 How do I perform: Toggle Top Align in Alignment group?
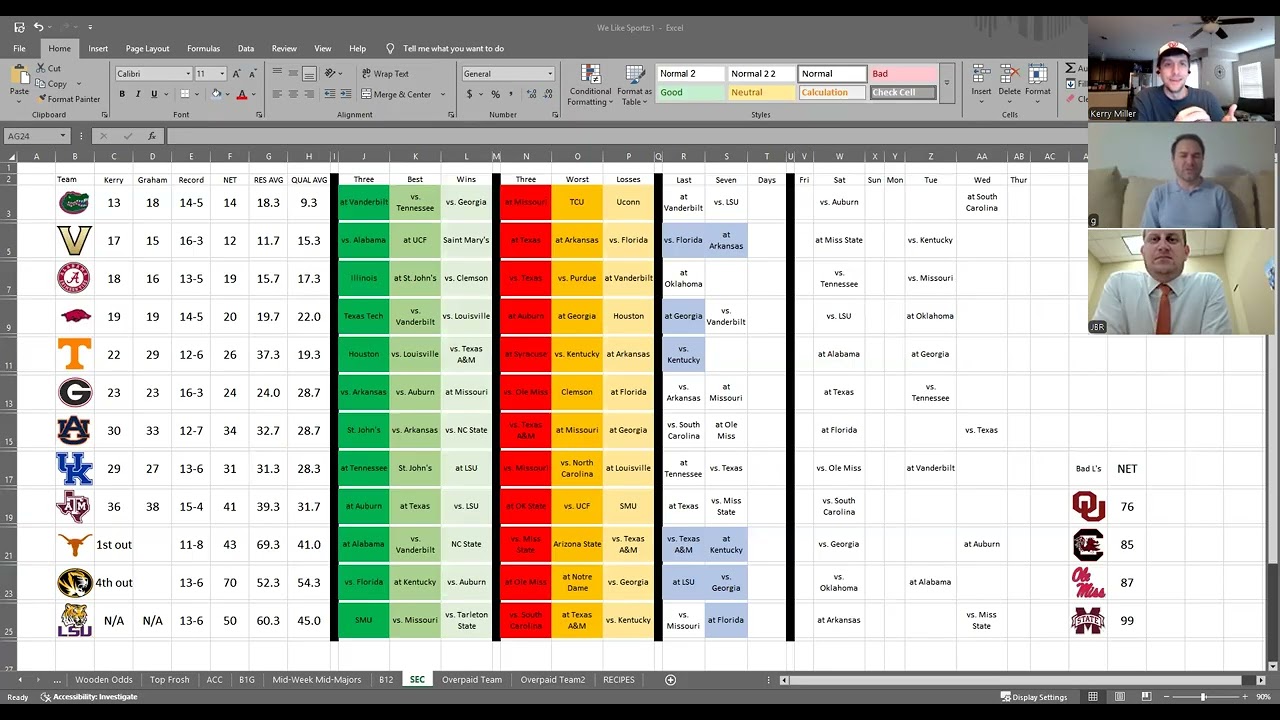[277, 73]
